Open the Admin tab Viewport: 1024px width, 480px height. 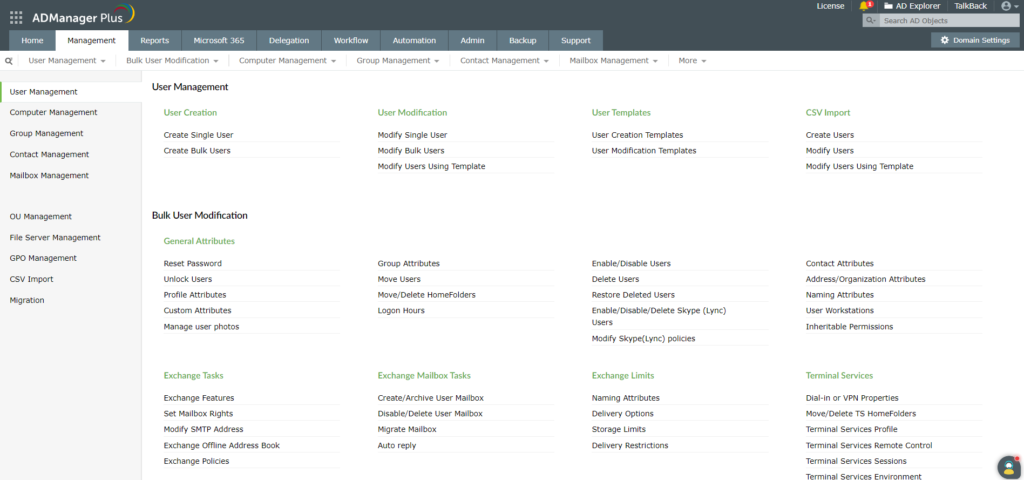pos(472,40)
